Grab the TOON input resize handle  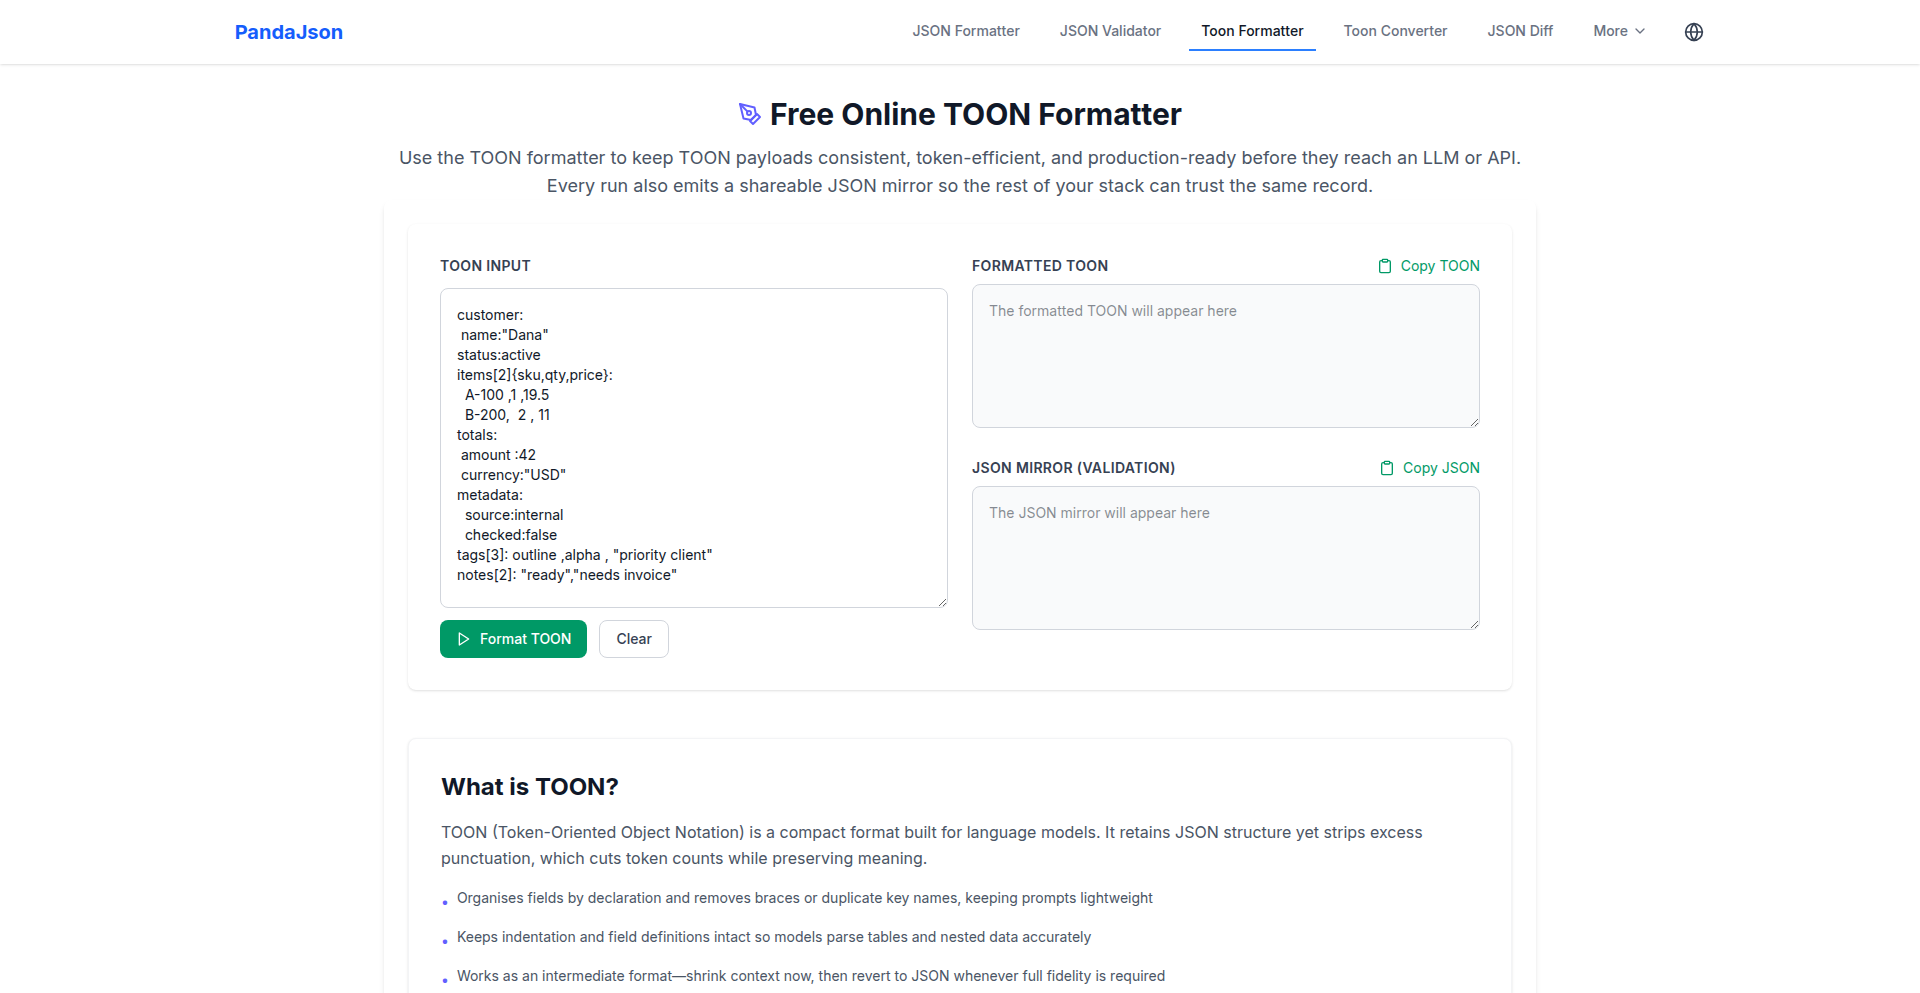[x=942, y=602]
